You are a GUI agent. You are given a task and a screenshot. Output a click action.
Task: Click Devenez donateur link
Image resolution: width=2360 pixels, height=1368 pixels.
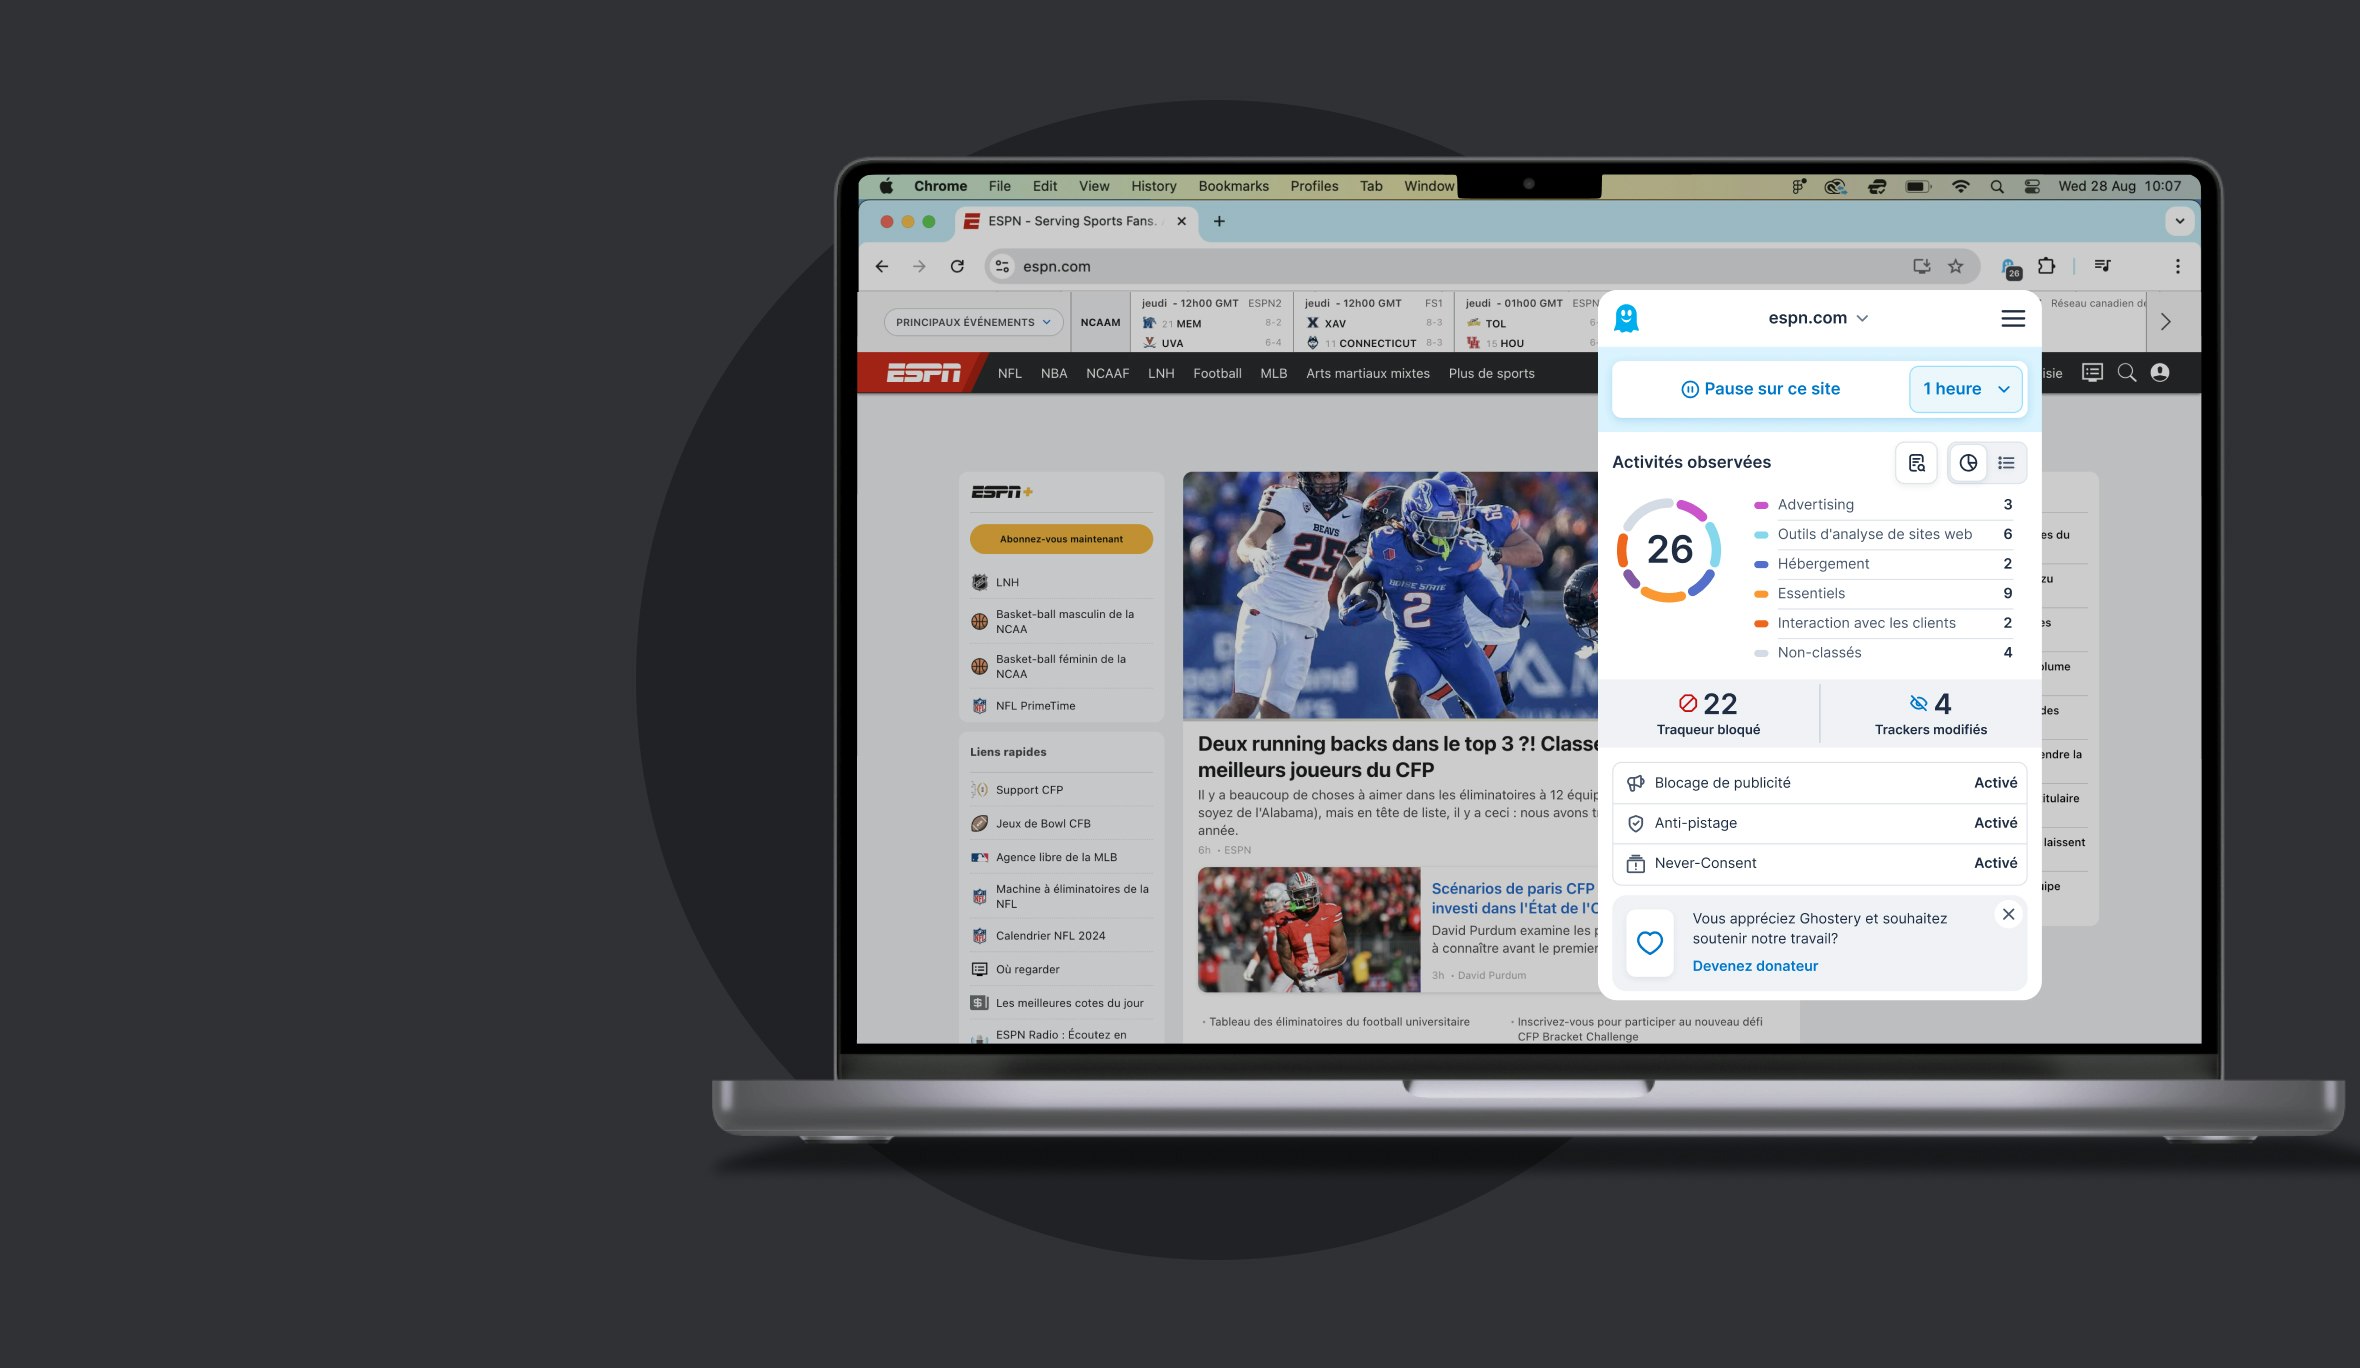click(1754, 966)
